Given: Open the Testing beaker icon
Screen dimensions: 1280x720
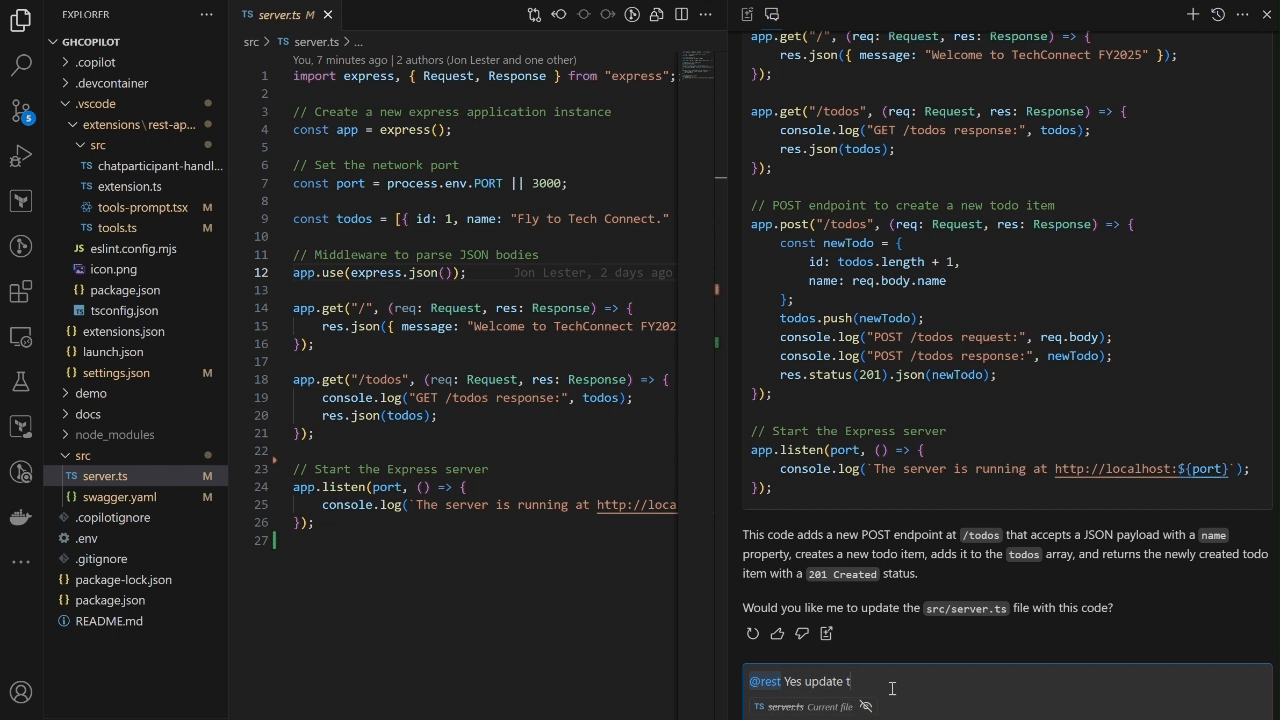Looking at the screenshot, I should pyautogui.click(x=21, y=381).
